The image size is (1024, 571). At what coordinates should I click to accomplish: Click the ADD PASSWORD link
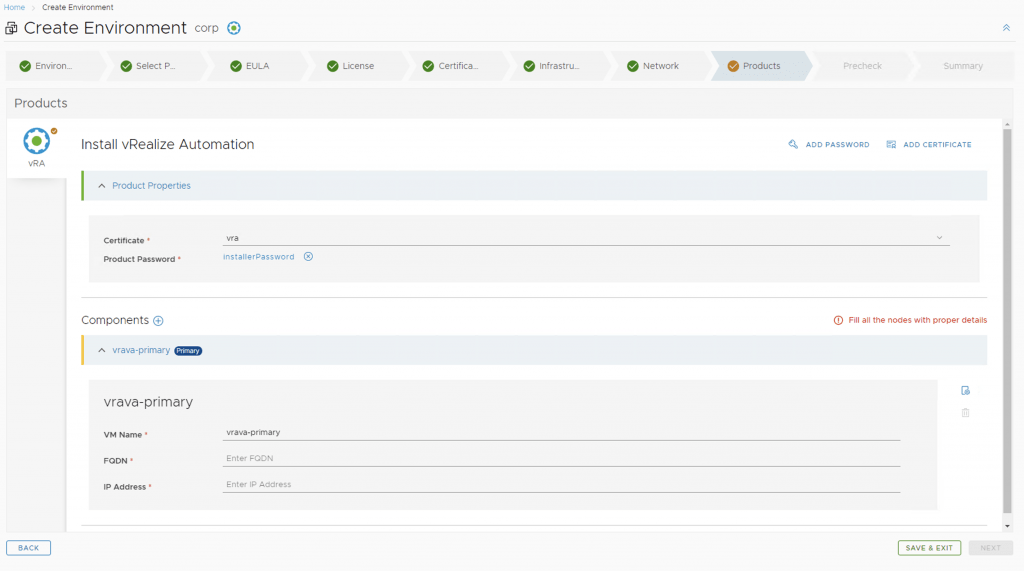click(x=829, y=145)
